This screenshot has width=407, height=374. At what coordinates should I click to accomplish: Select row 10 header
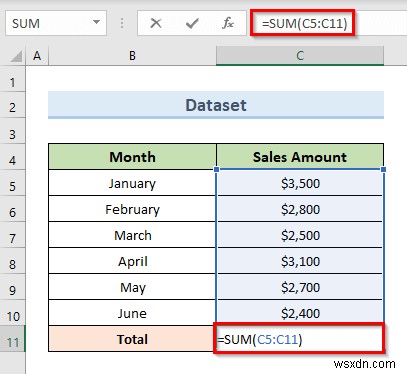[x=12, y=313]
